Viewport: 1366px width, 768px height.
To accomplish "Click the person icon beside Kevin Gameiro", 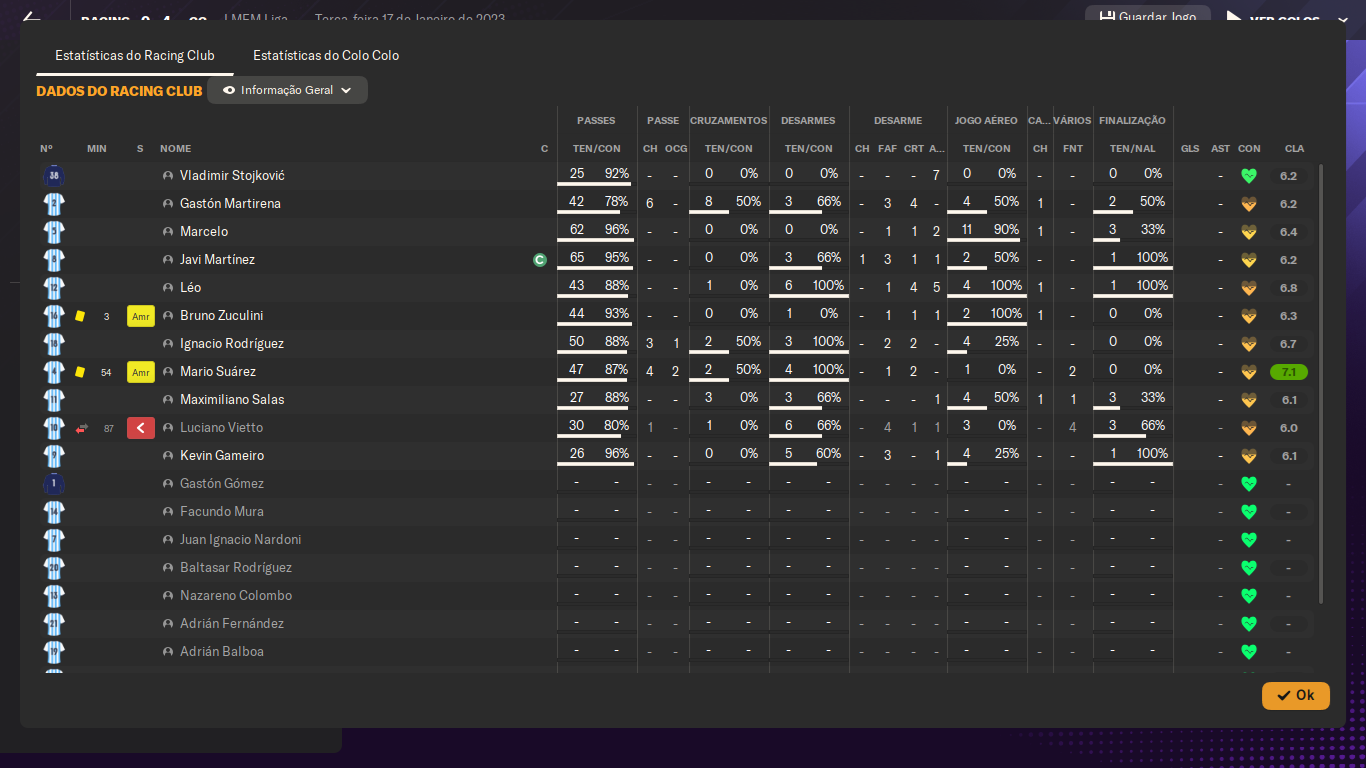I will (x=168, y=456).
